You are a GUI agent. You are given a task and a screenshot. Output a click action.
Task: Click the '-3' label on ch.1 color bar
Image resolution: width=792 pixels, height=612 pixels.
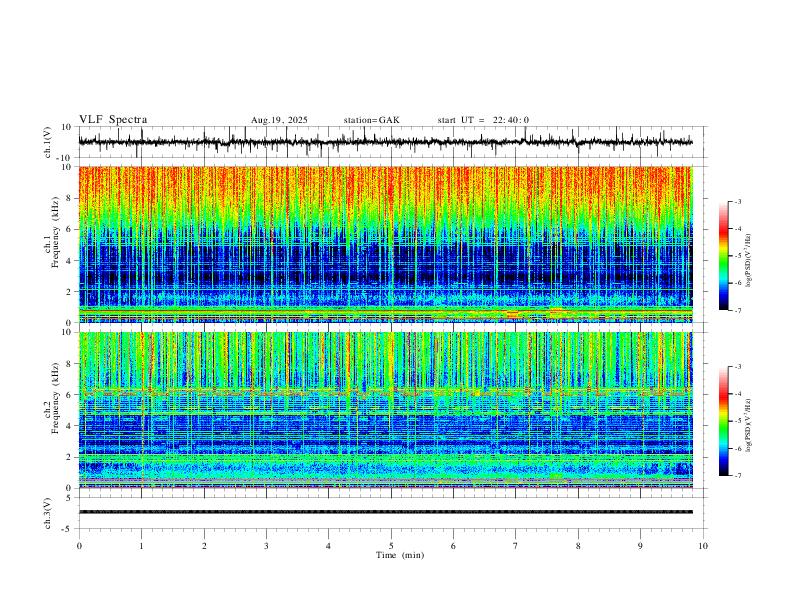click(x=737, y=201)
